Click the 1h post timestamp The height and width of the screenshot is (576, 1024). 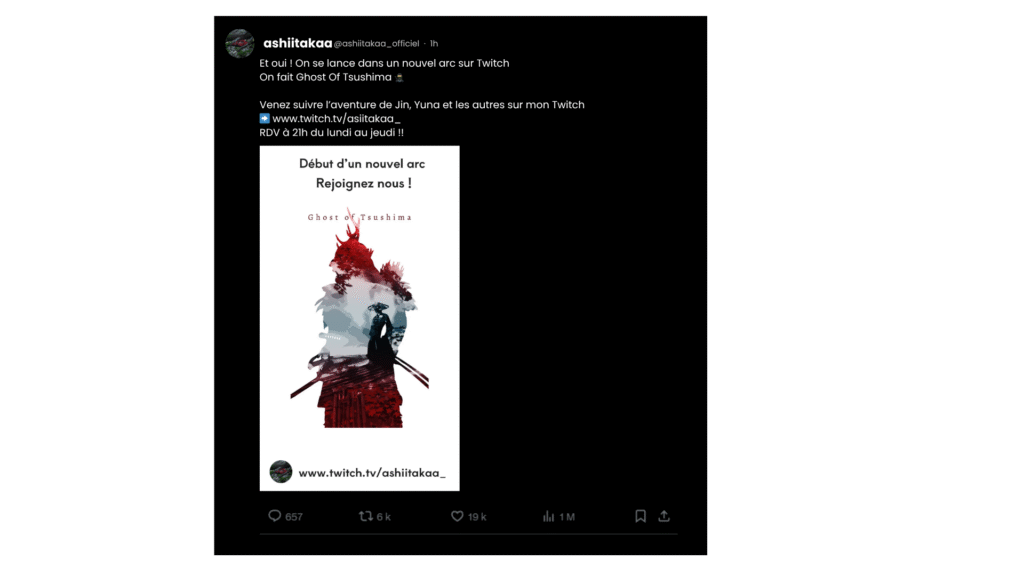(x=433, y=44)
